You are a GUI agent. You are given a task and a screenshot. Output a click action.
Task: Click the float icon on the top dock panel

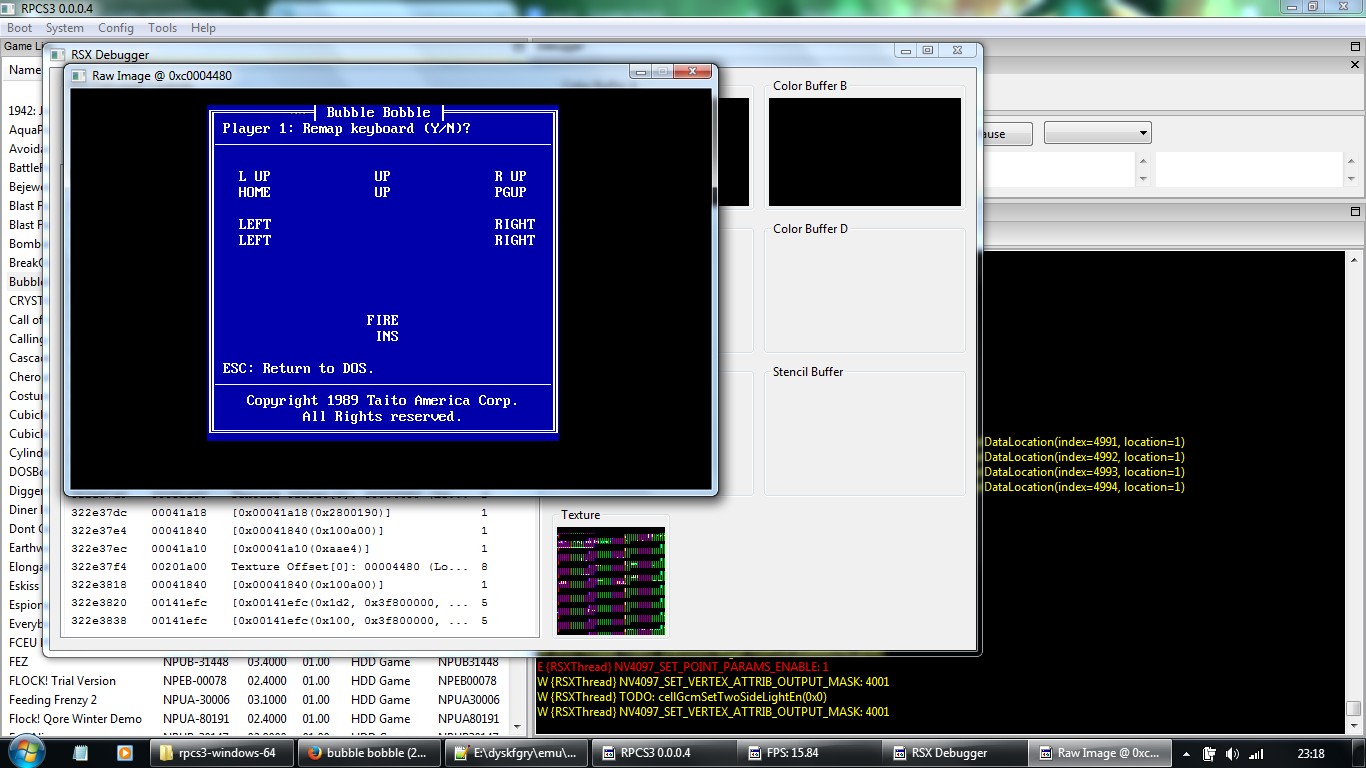click(x=1356, y=47)
